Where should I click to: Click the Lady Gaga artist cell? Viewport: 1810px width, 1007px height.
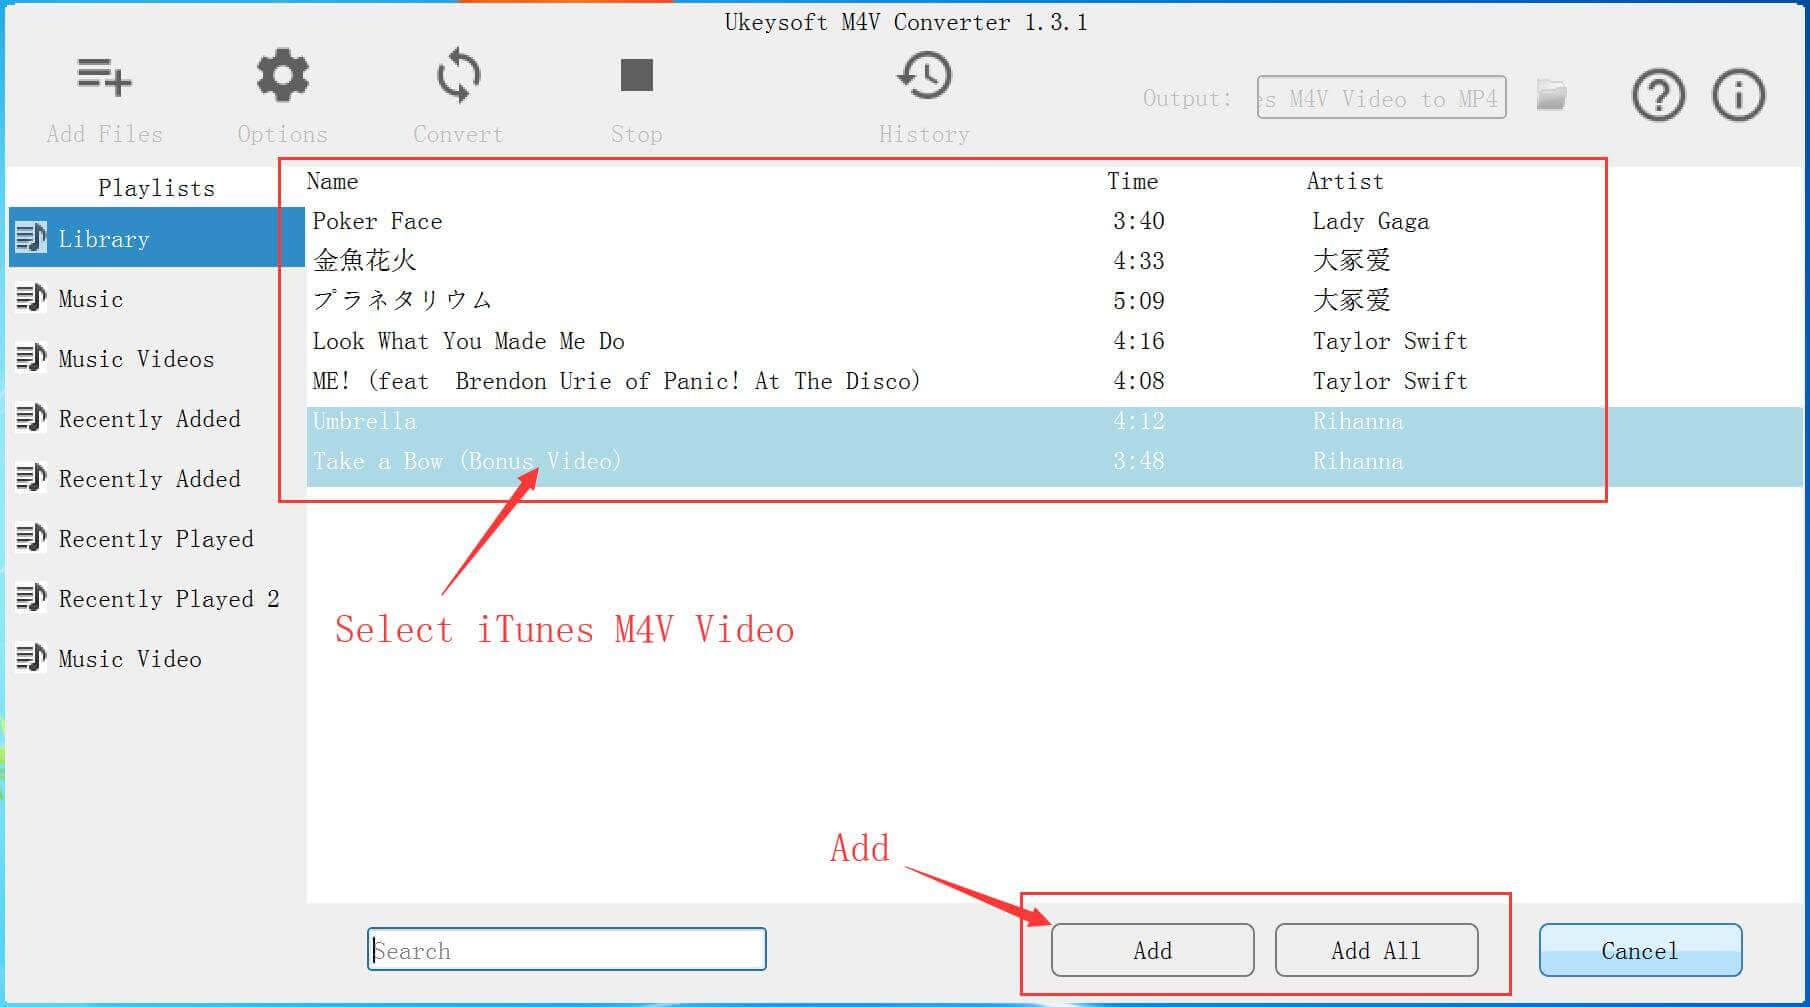pyautogui.click(x=1370, y=221)
